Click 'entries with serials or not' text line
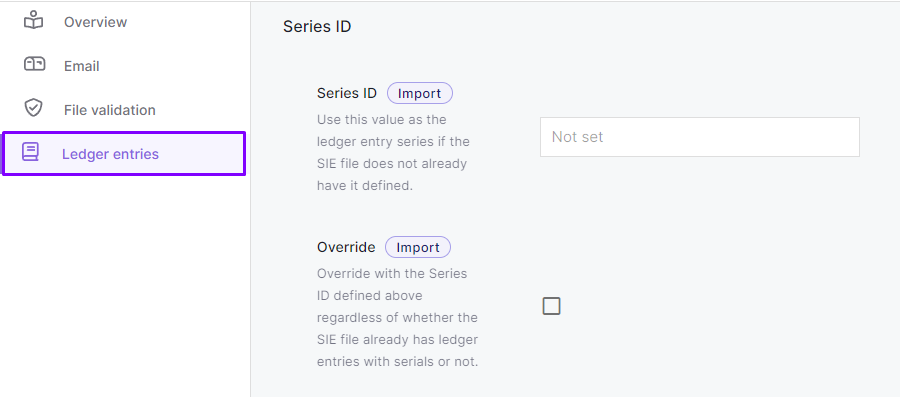900x397 pixels. tap(397, 362)
